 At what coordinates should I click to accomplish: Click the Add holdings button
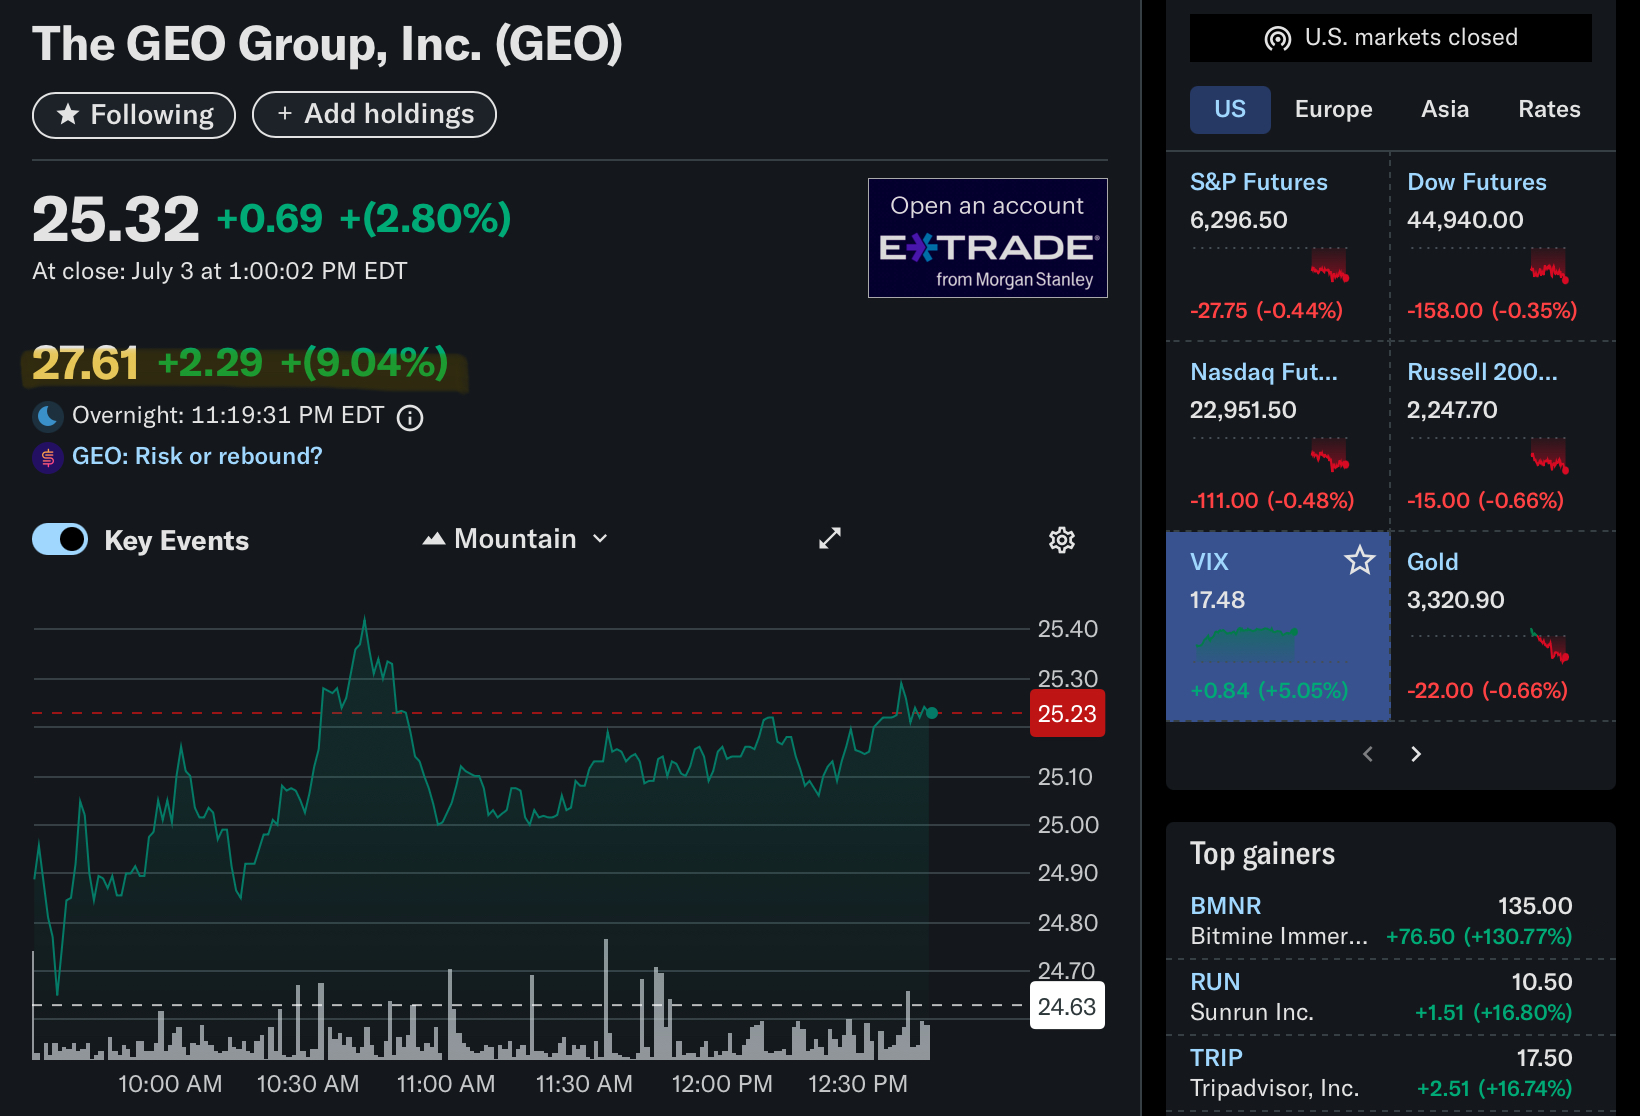coord(374,114)
